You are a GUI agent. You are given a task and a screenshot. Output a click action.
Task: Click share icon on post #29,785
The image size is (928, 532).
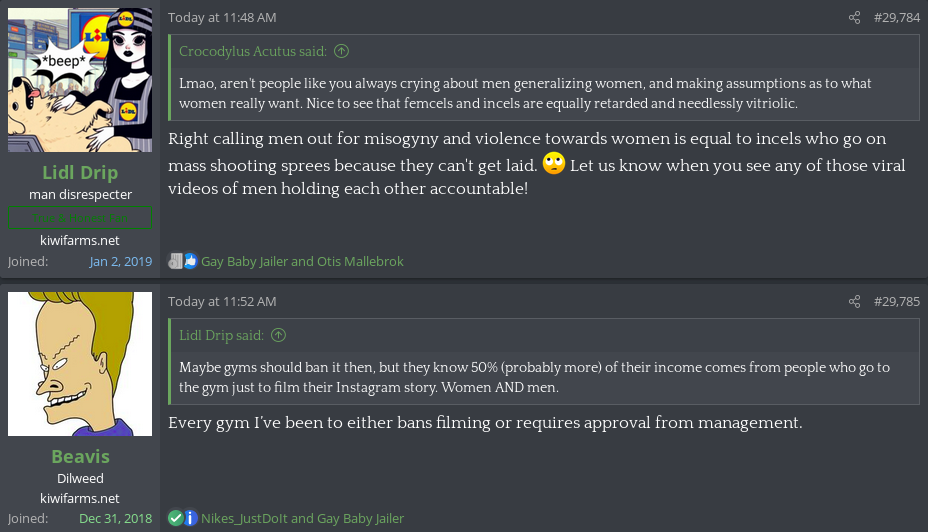pyautogui.click(x=854, y=302)
